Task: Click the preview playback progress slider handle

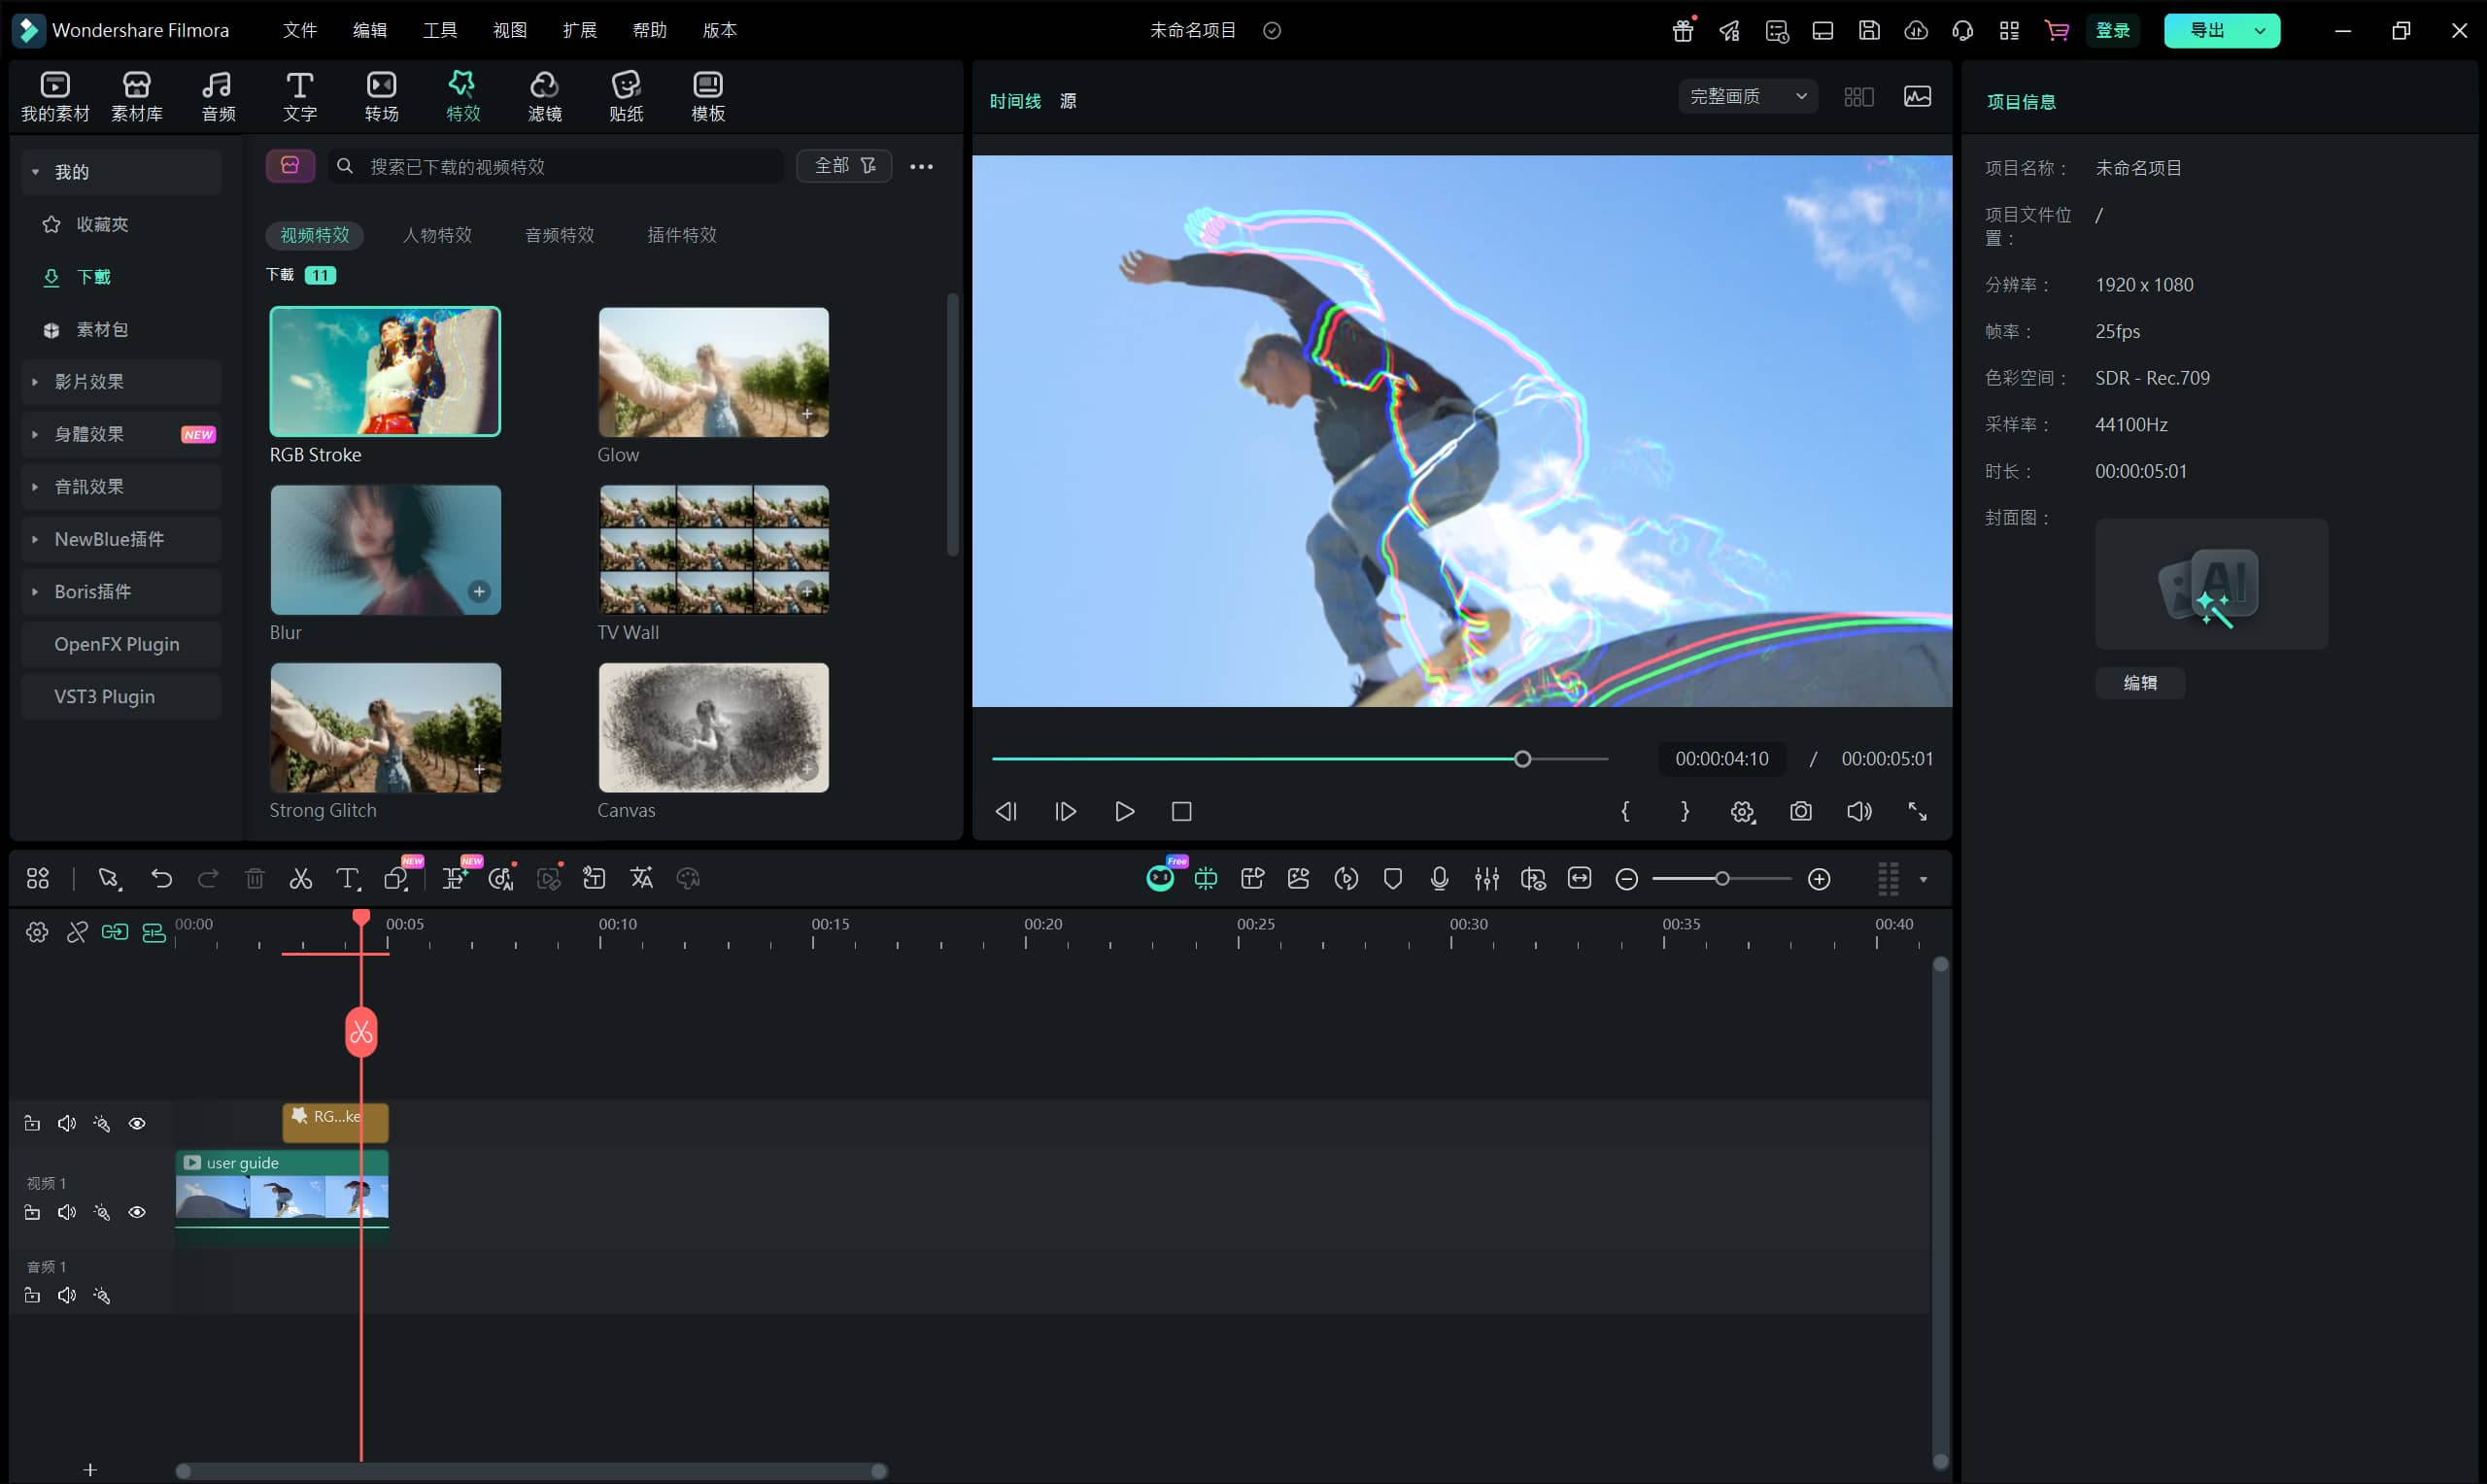Action: click(x=1522, y=759)
